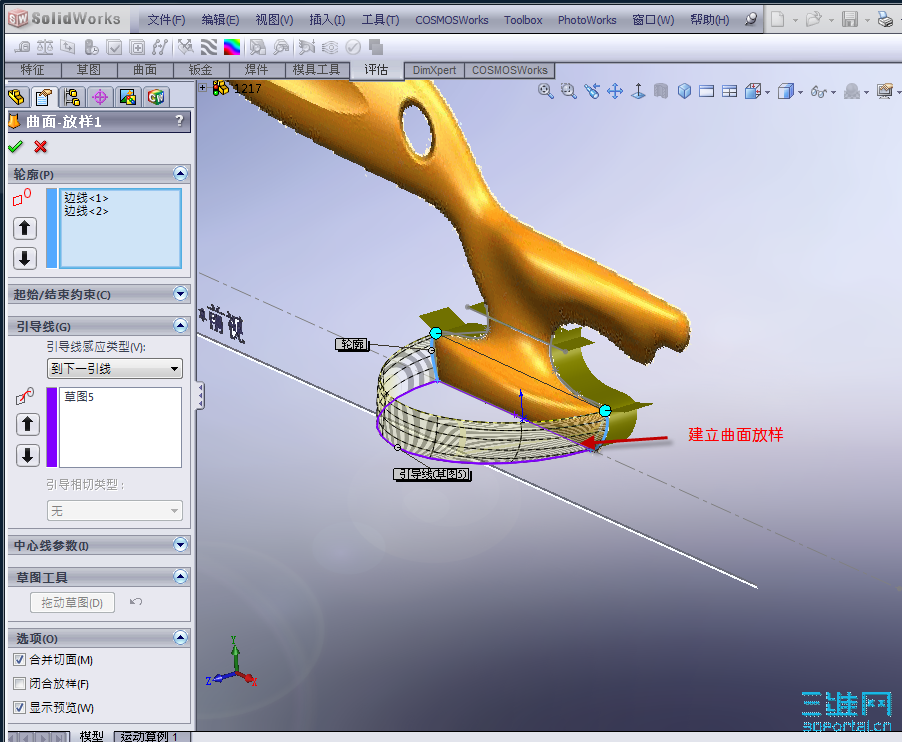Move profile down in 轮廓 list
The image size is (902, 742).
coord(25,258)
